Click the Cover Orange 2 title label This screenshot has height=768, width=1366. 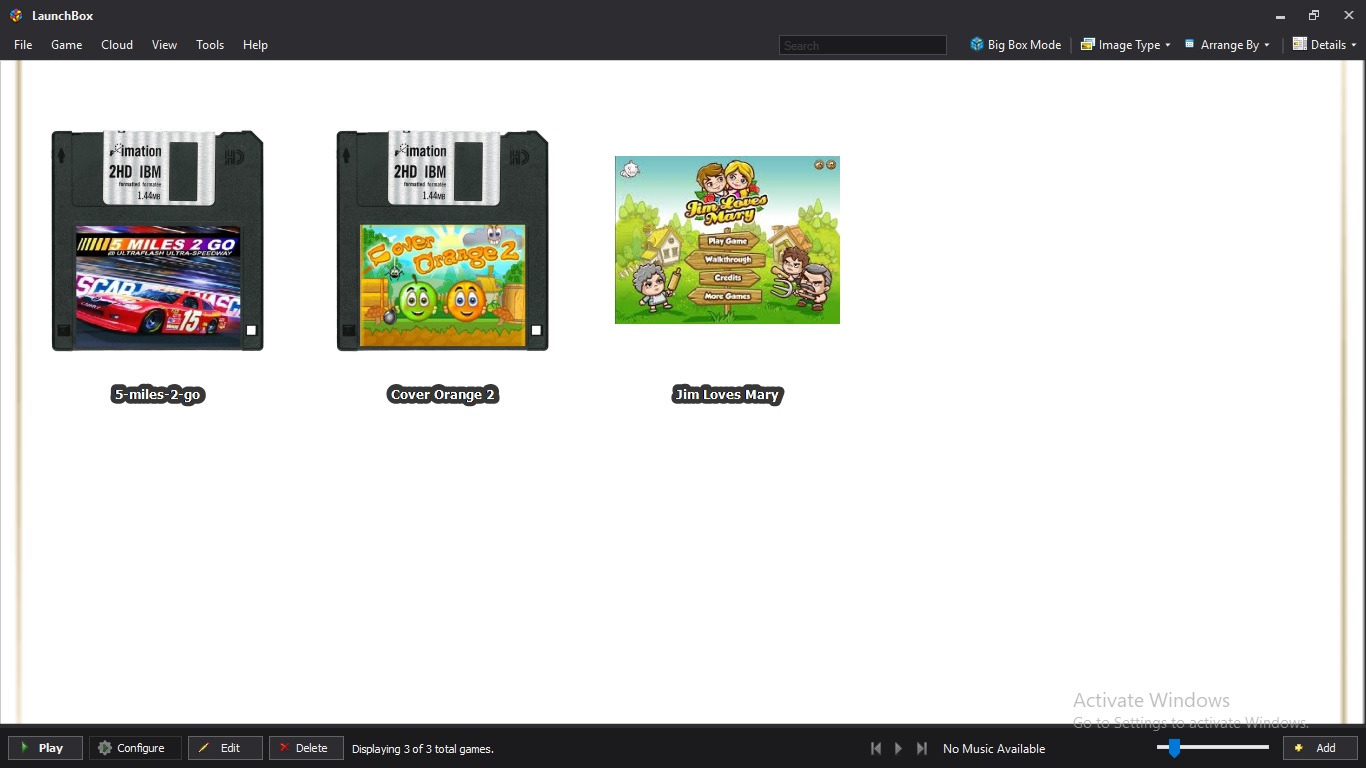pyautogui.click(x=443, y=395)
